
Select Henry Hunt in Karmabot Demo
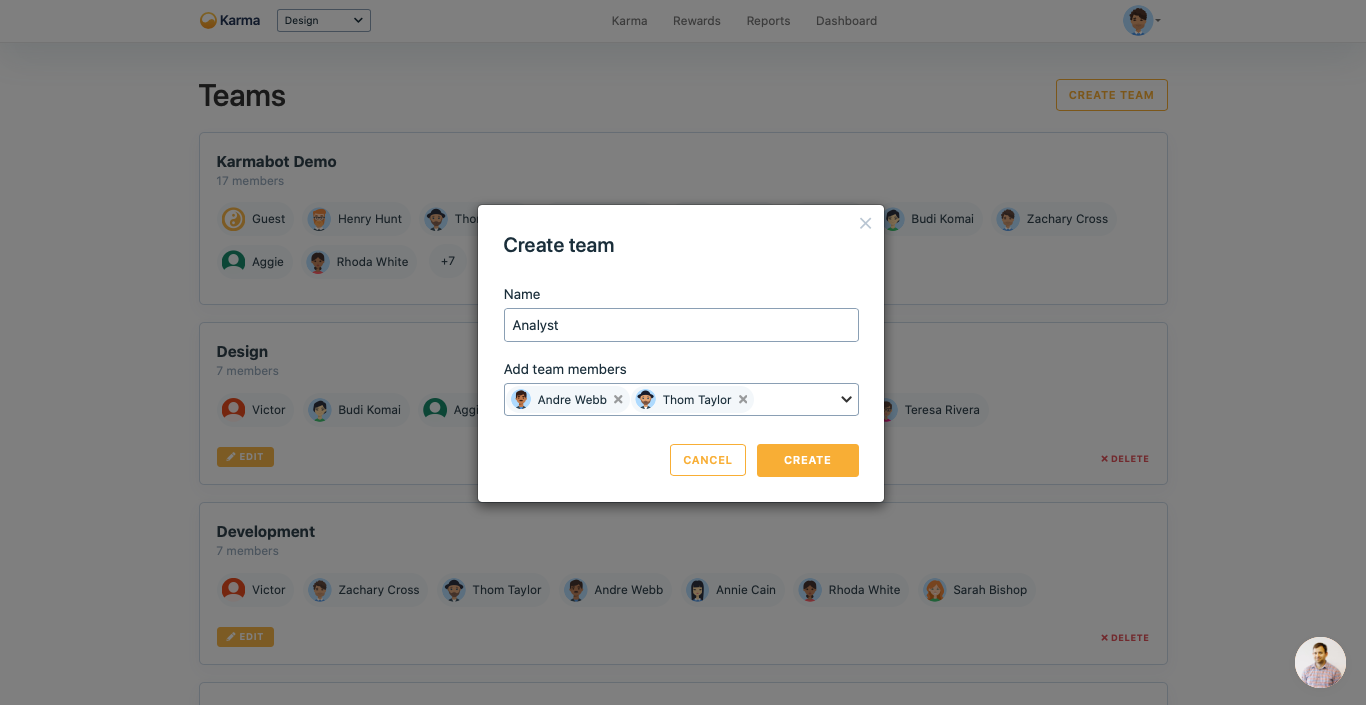[x=355, y=219]
